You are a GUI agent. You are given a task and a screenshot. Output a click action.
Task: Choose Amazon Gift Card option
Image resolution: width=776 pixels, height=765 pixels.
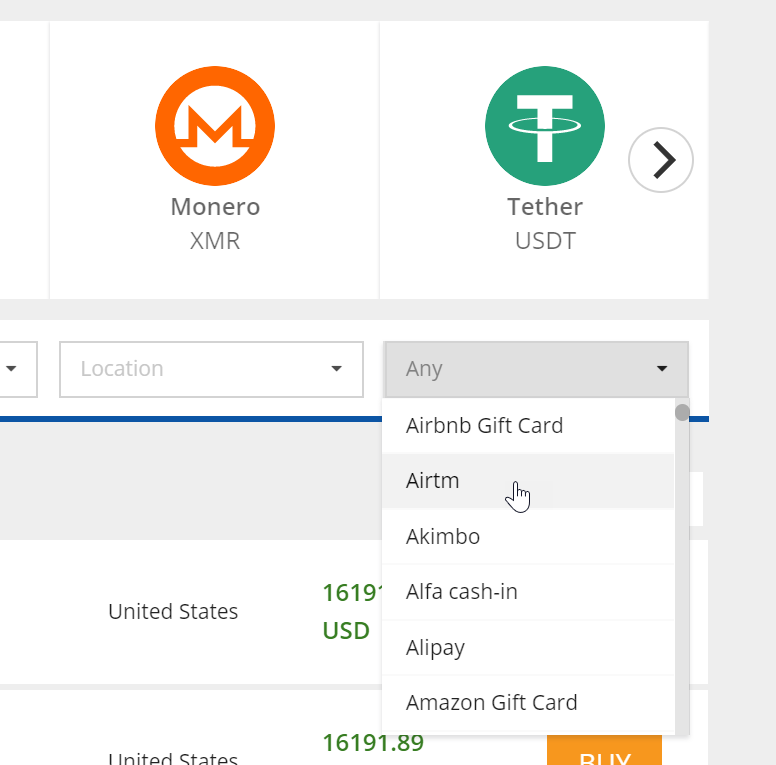(528, 703)
